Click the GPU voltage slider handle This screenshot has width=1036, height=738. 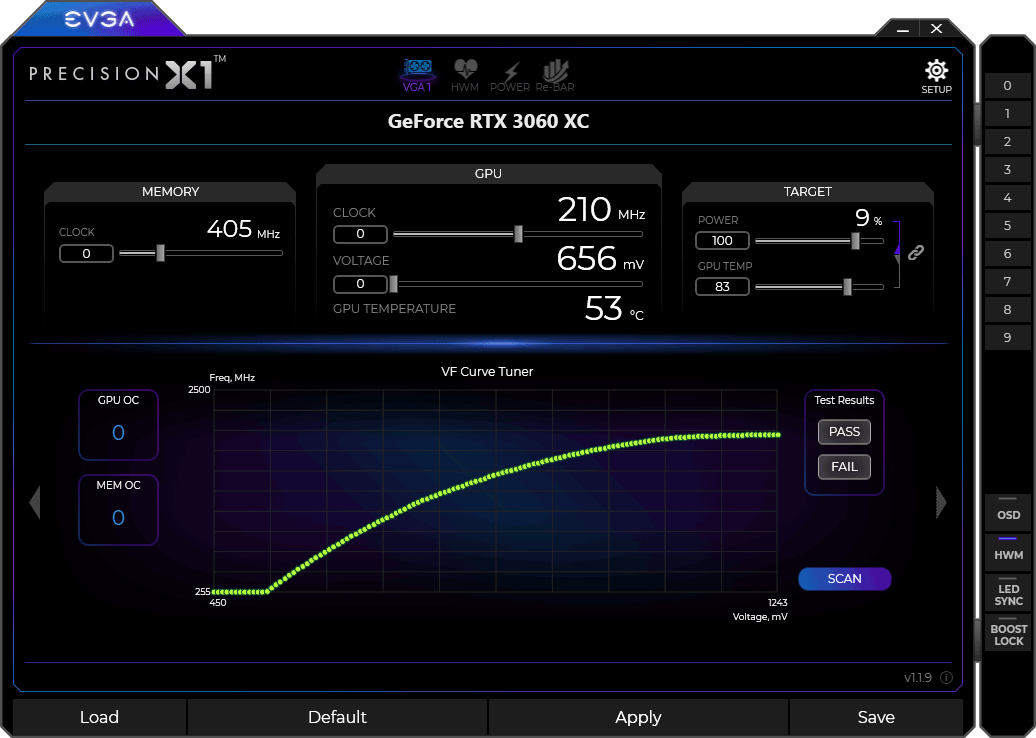coord(394,284)
